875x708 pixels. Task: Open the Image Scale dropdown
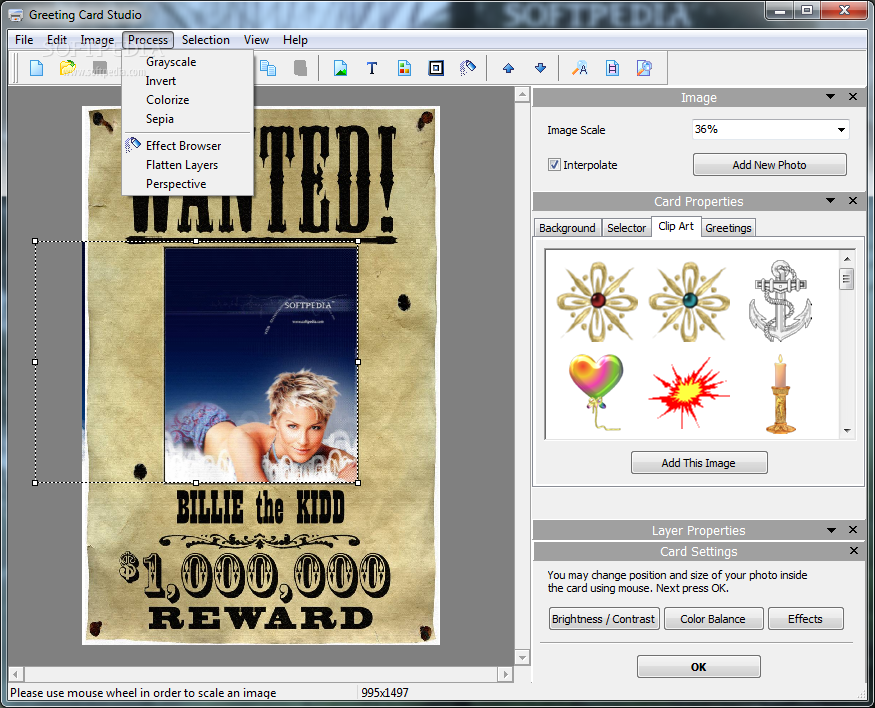(x=841, y=129)
